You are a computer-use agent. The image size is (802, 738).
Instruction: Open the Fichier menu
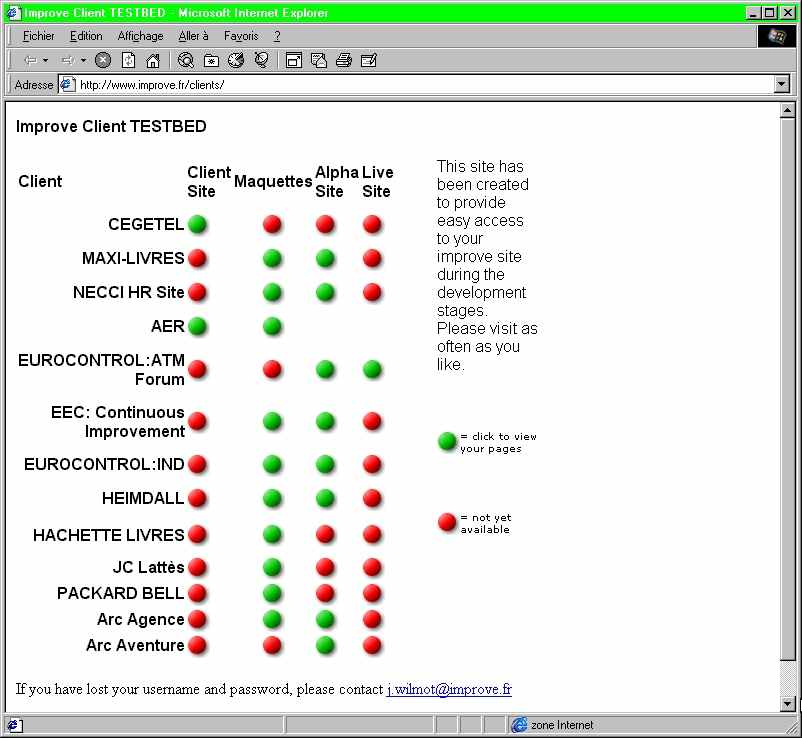pyautogui.click(x=39, y=36)
